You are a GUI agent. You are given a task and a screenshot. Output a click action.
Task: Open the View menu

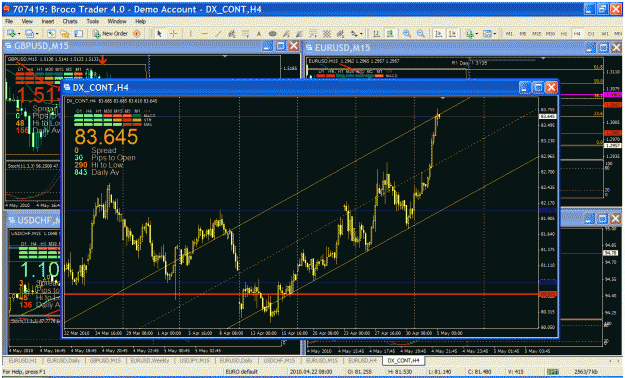27,21
